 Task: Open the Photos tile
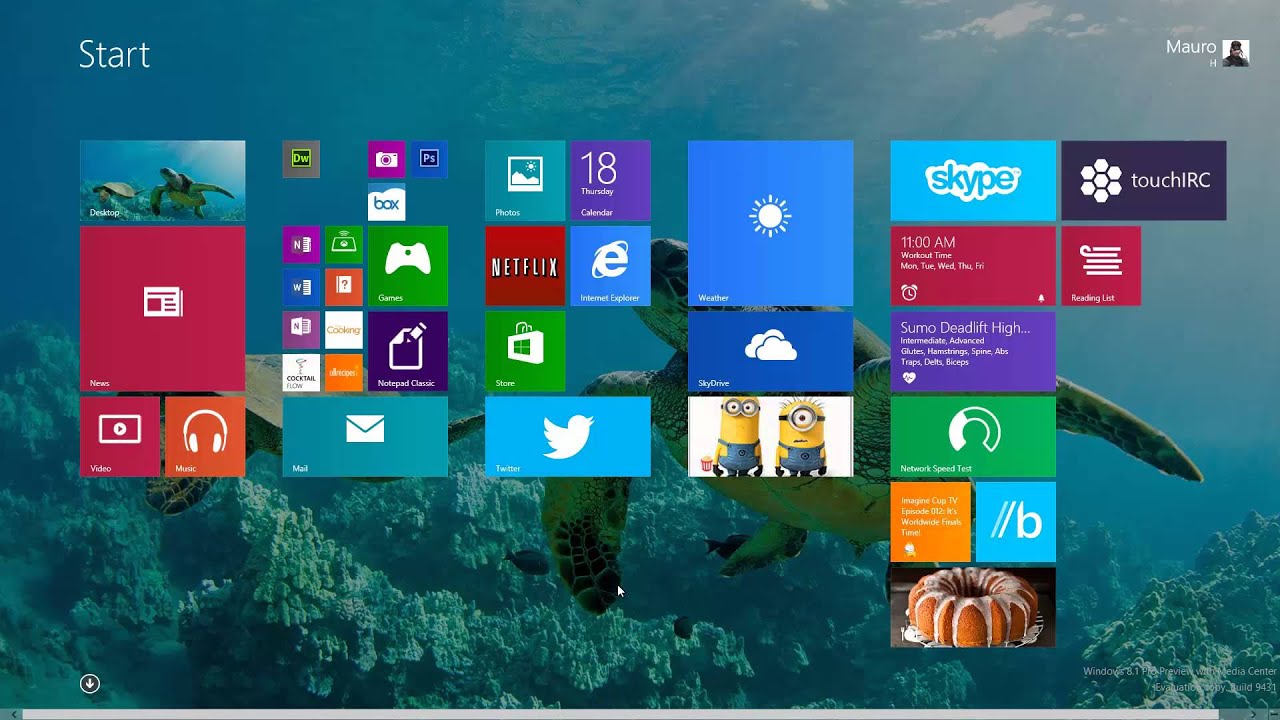(525, 180)
